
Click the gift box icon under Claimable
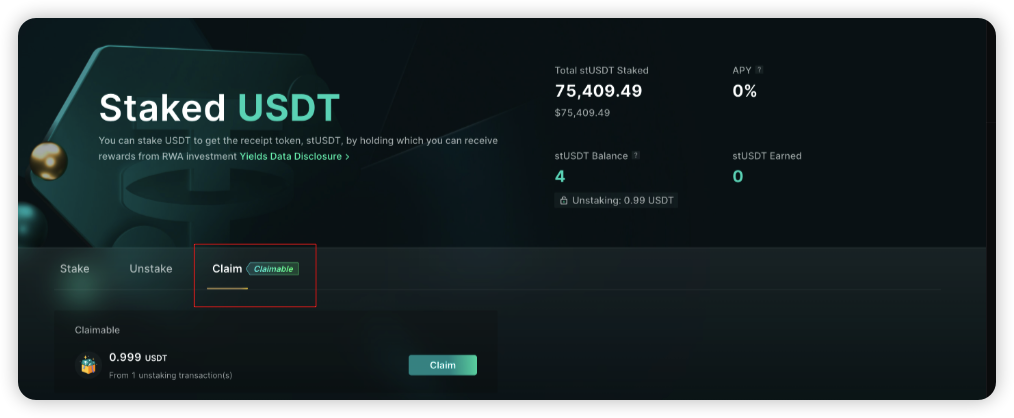pyautogui.click(x=88, y=365)
